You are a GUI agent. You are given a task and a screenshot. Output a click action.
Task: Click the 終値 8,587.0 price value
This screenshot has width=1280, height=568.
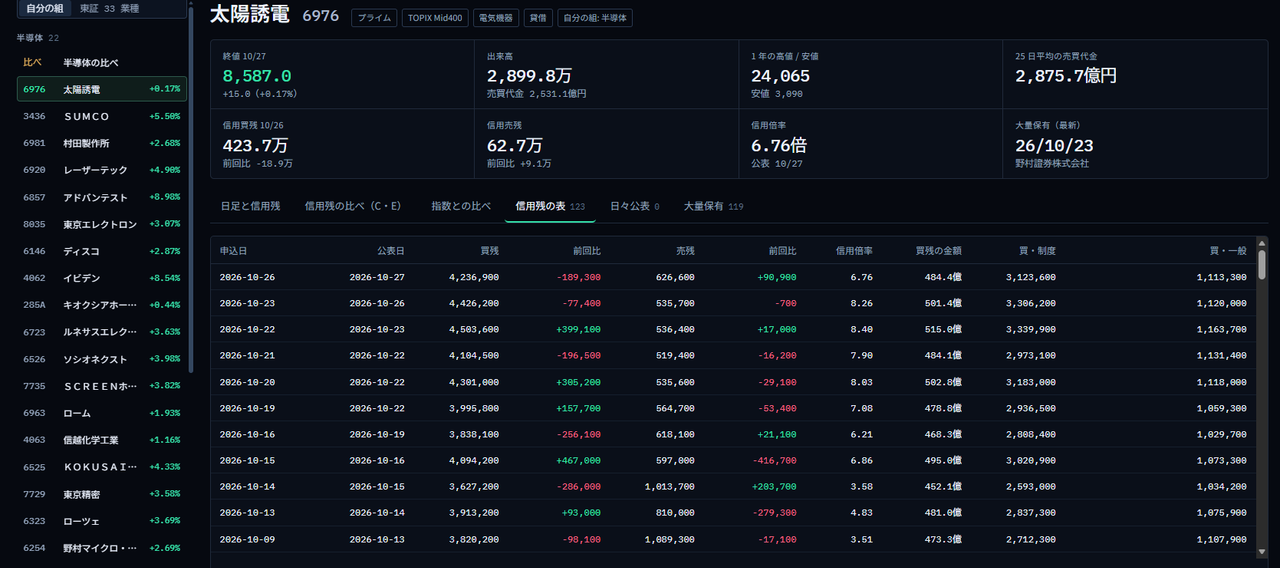pyautogui.click(x=257, y=76)
